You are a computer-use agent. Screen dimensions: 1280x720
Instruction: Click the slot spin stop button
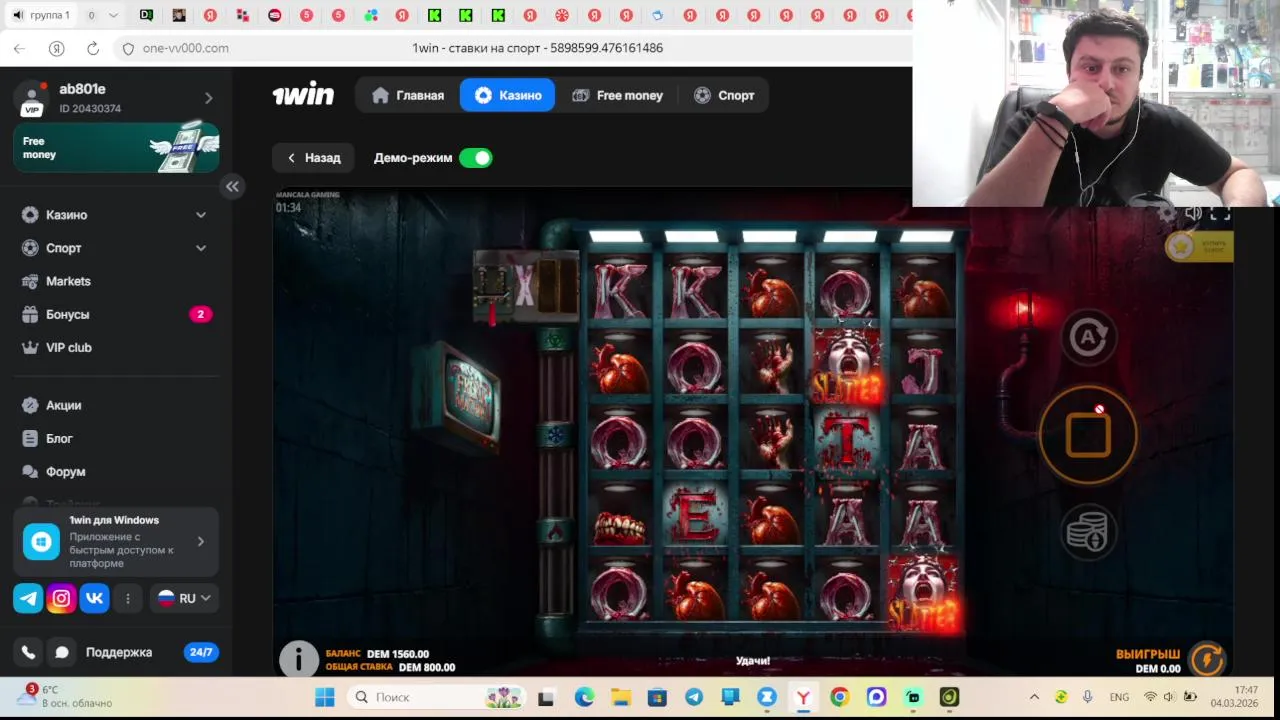[x=1088, y=435]
